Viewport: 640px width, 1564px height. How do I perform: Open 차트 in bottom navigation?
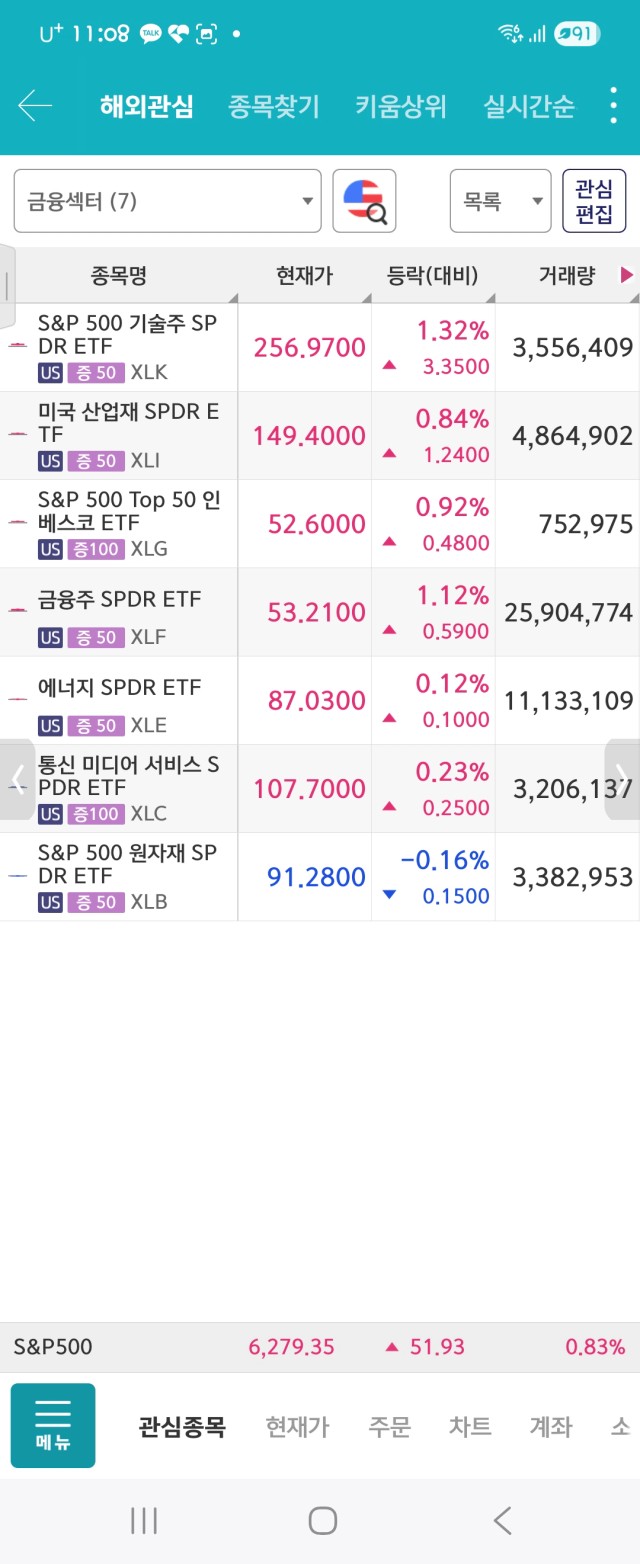pos(470,1427)
